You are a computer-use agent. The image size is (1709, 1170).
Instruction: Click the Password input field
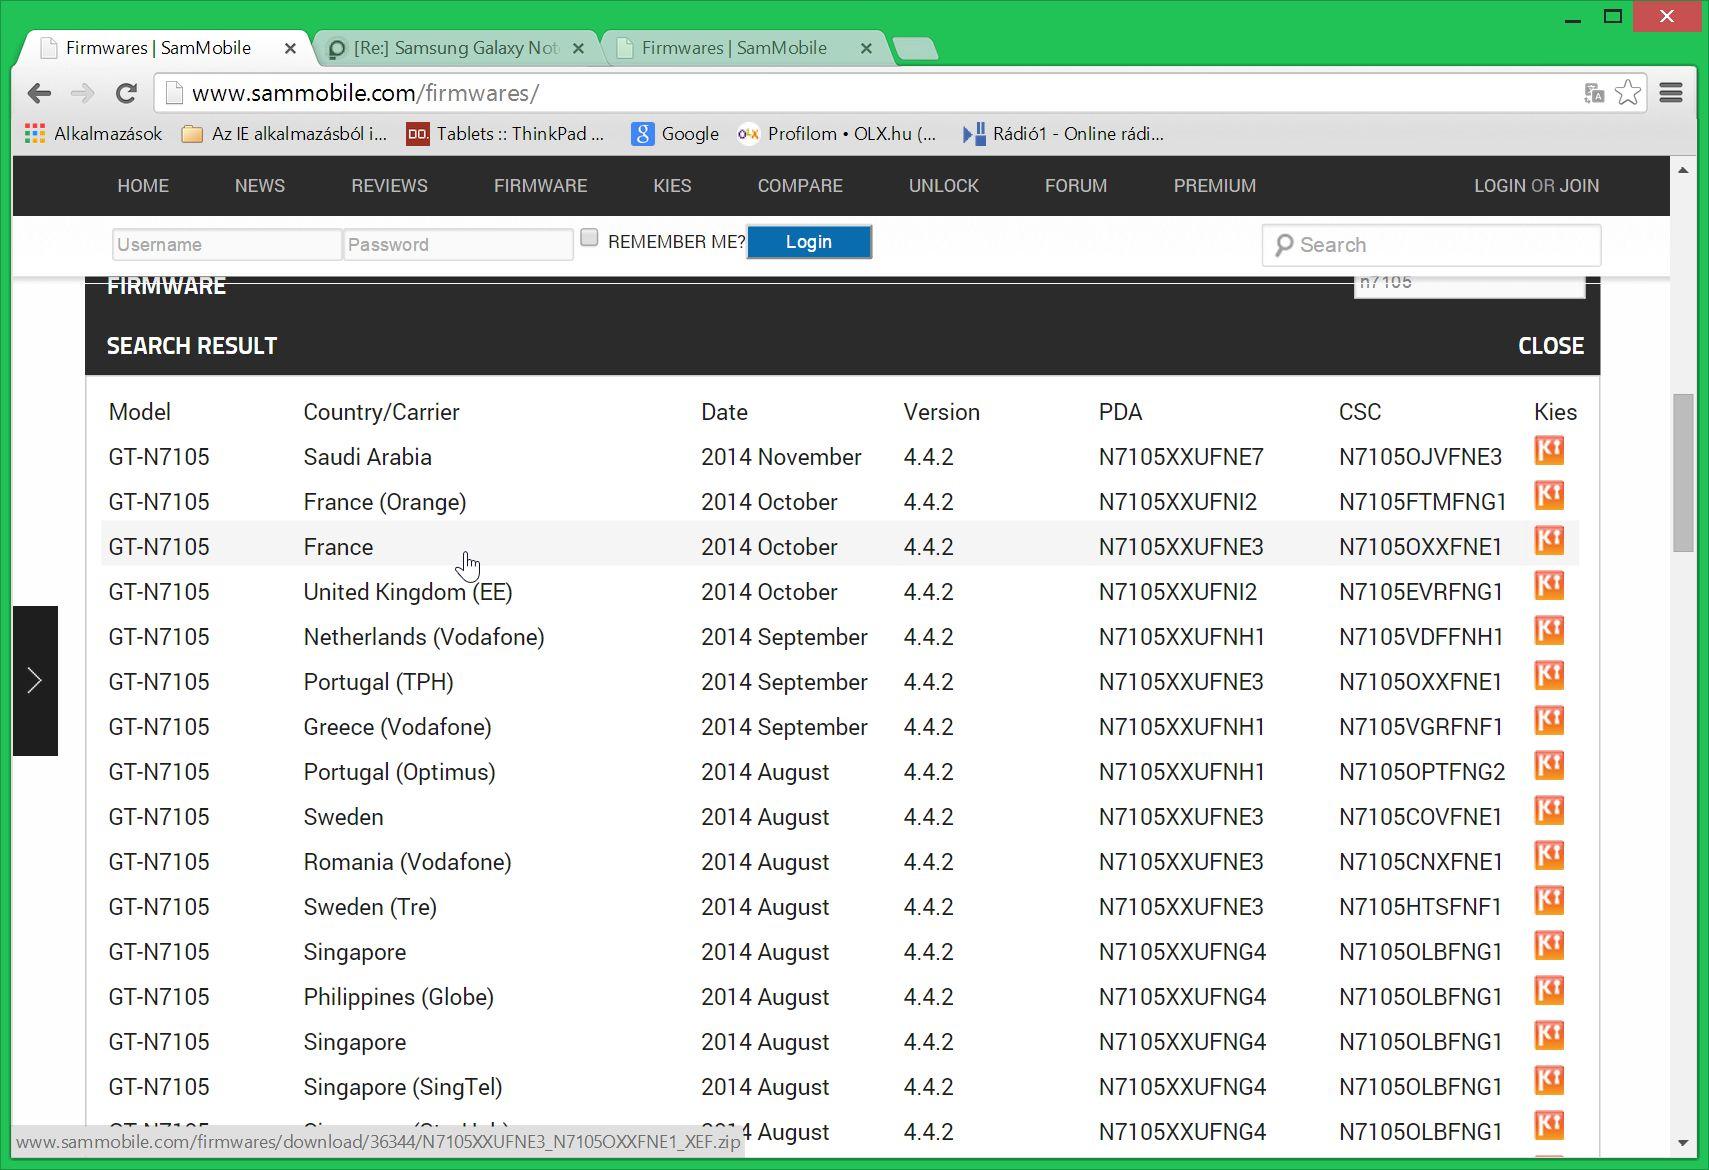pos(458,245)
